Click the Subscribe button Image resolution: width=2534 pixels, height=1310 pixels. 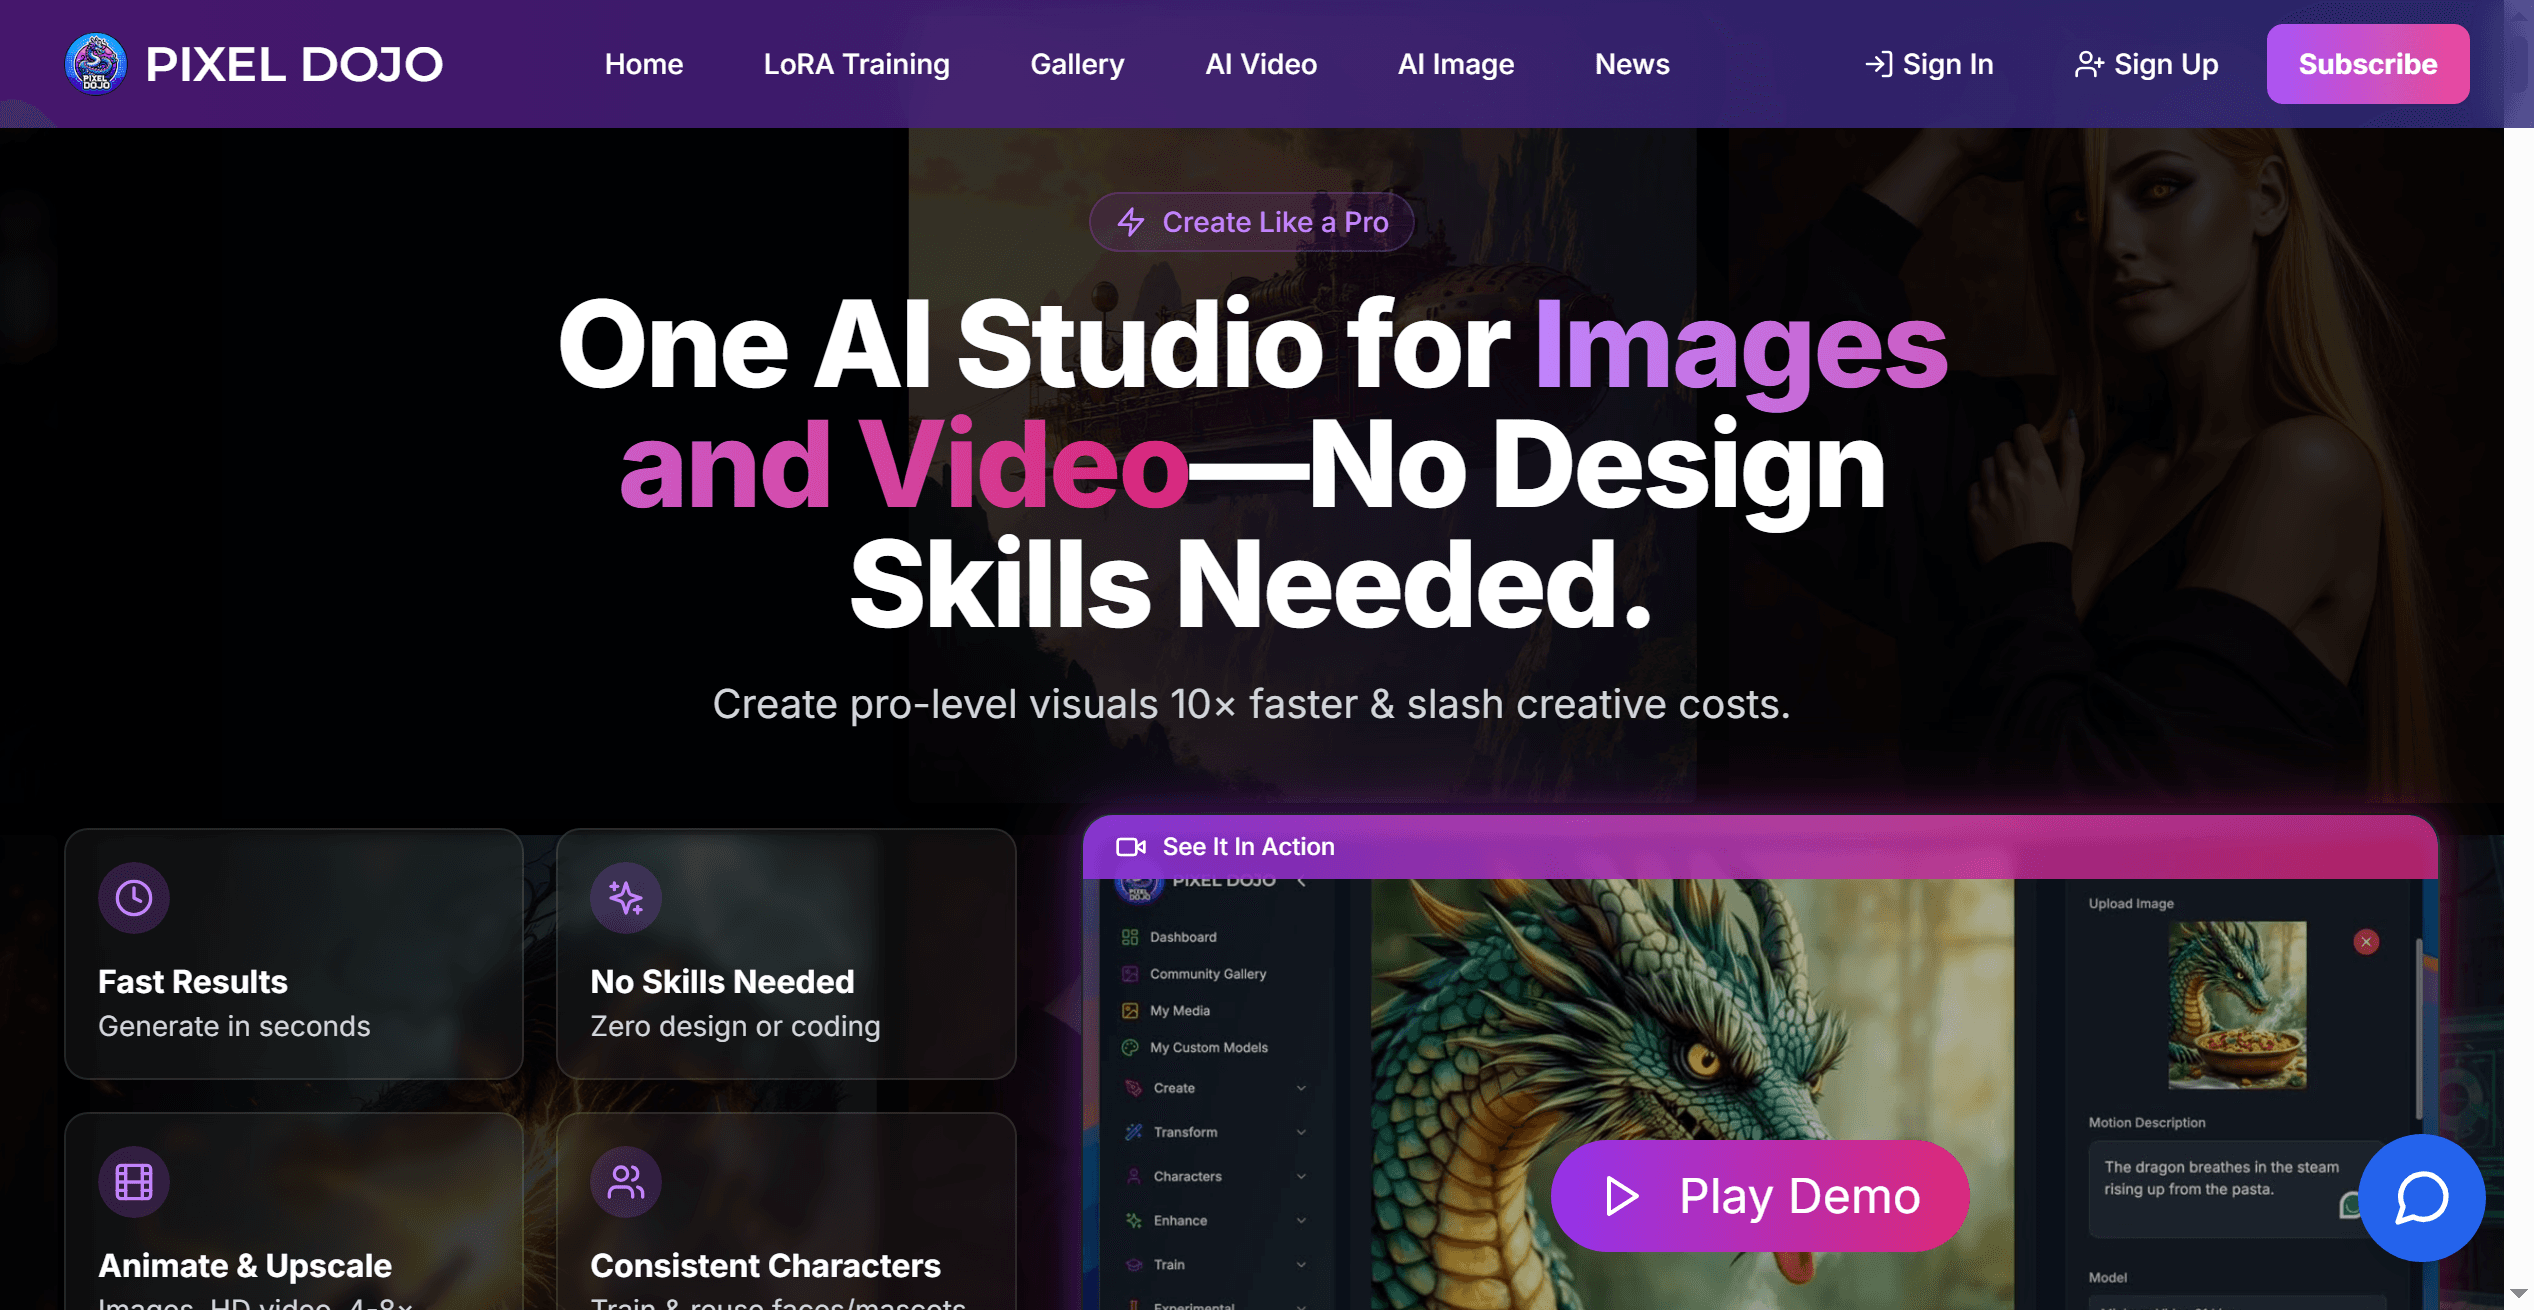[2367, 63]
